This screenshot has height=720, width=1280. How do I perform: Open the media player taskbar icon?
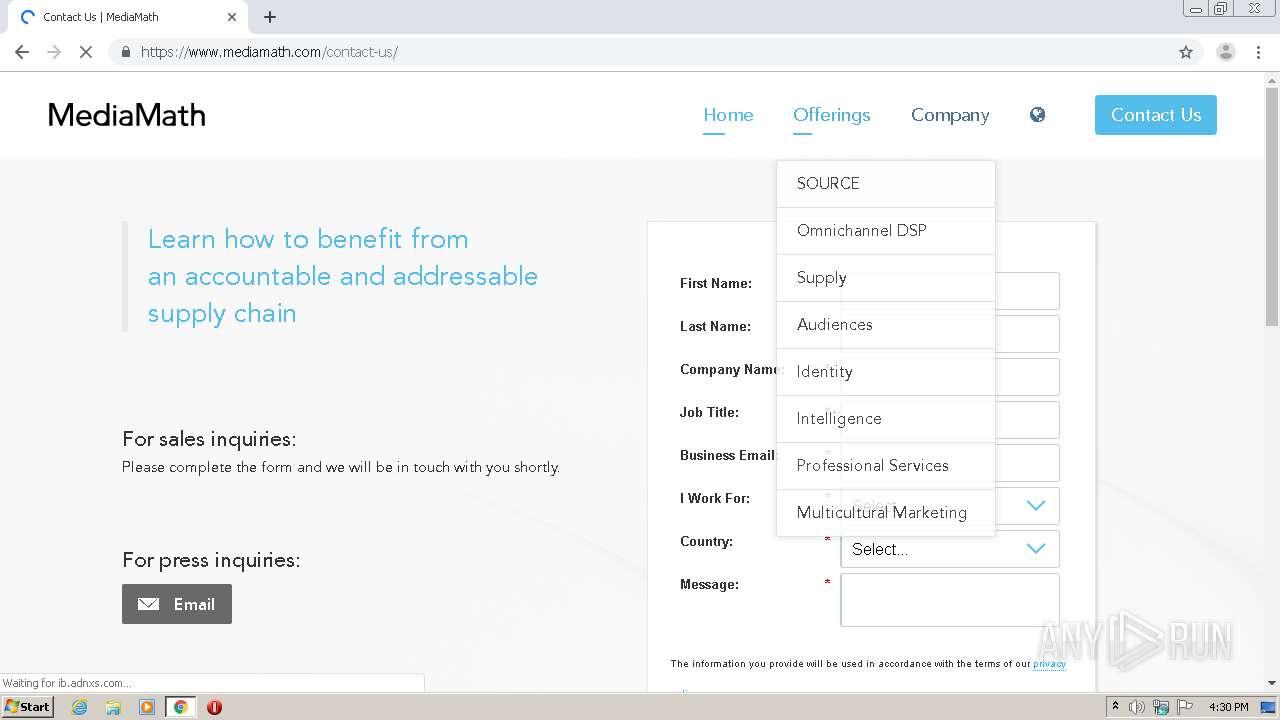coord(147,707)
